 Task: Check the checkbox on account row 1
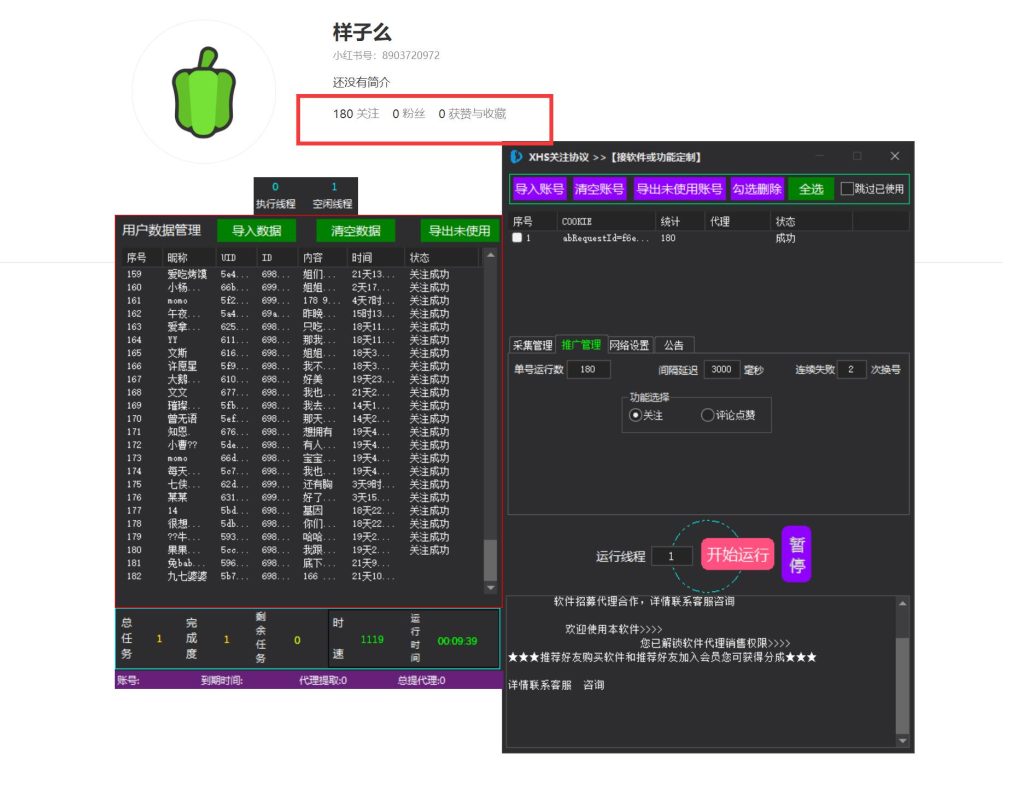[516, 237]
